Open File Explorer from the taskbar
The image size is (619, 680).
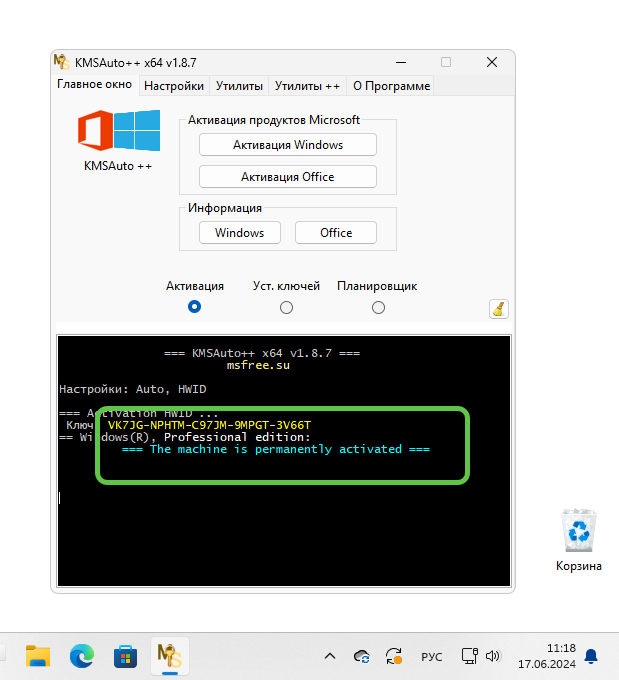pos(38,656)
